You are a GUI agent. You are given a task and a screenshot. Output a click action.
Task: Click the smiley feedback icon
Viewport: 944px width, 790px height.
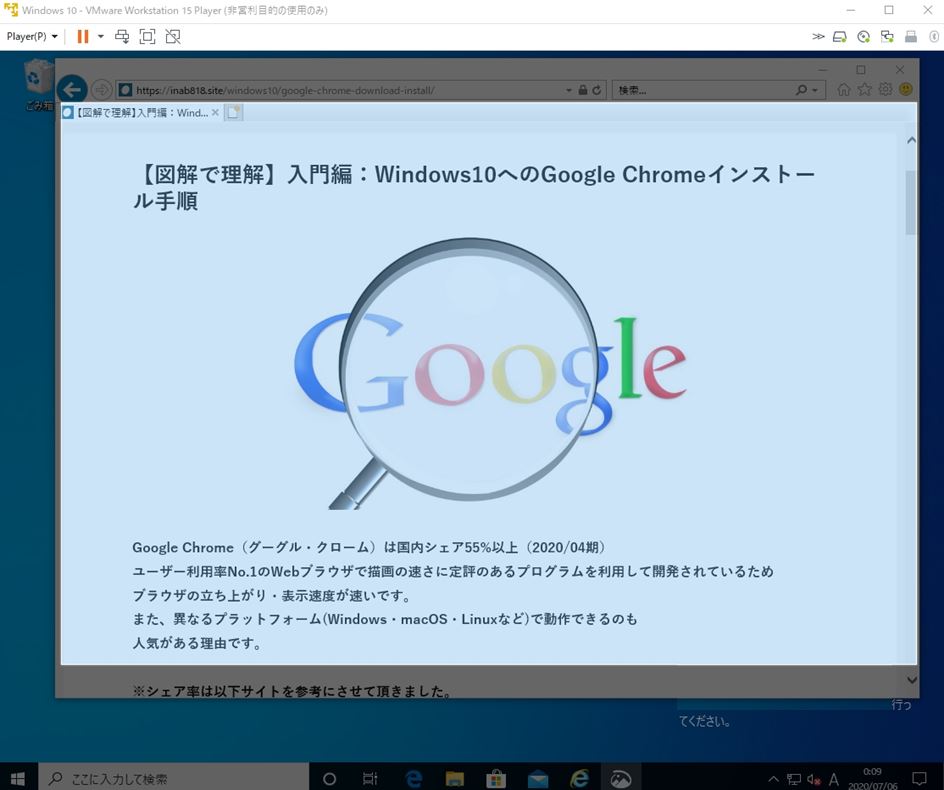click(x=905, y=90)
